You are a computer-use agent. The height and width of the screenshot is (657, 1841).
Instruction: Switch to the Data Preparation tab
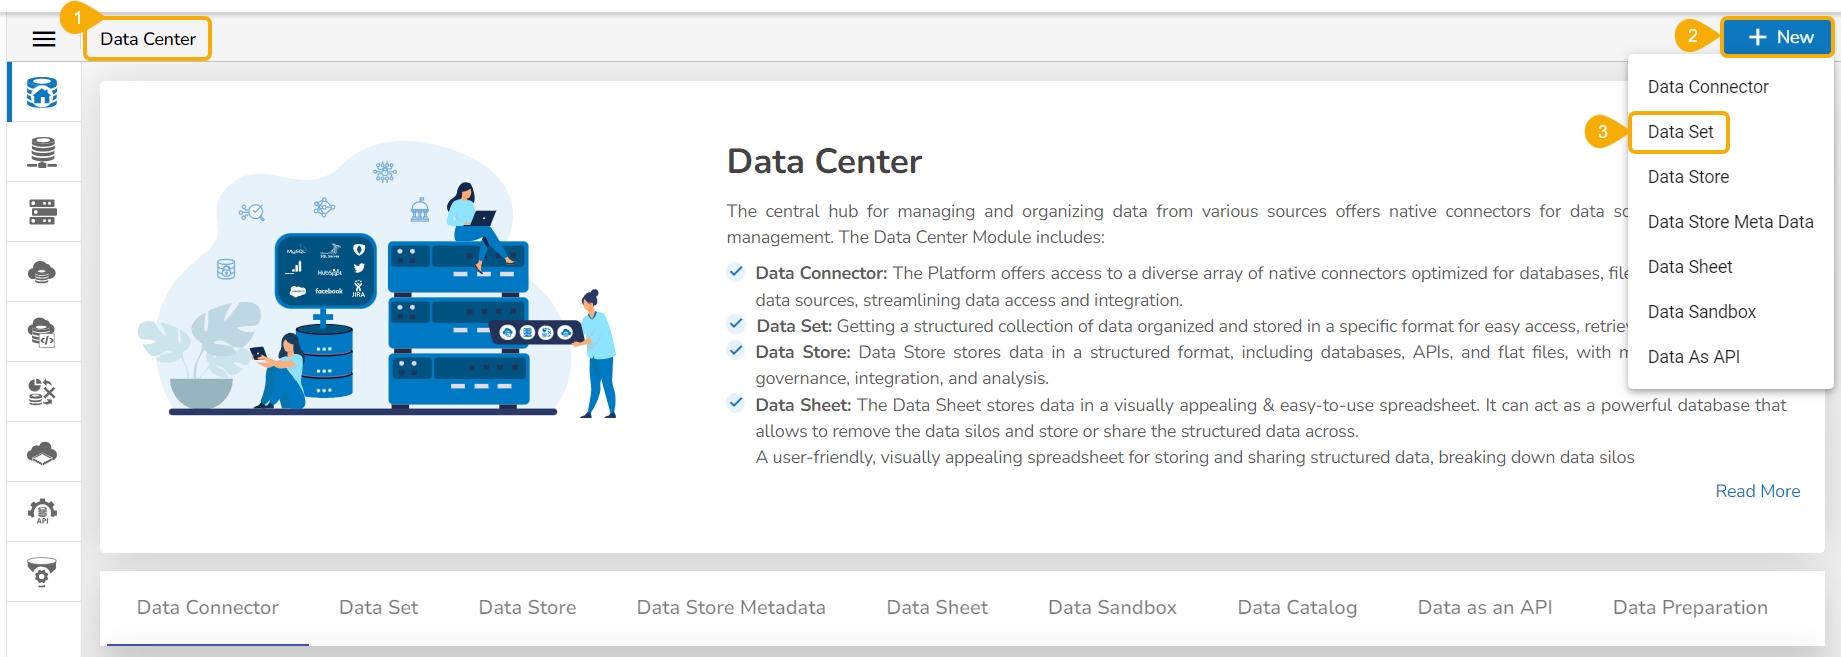pyautogui.click(x=1690, y=607)
